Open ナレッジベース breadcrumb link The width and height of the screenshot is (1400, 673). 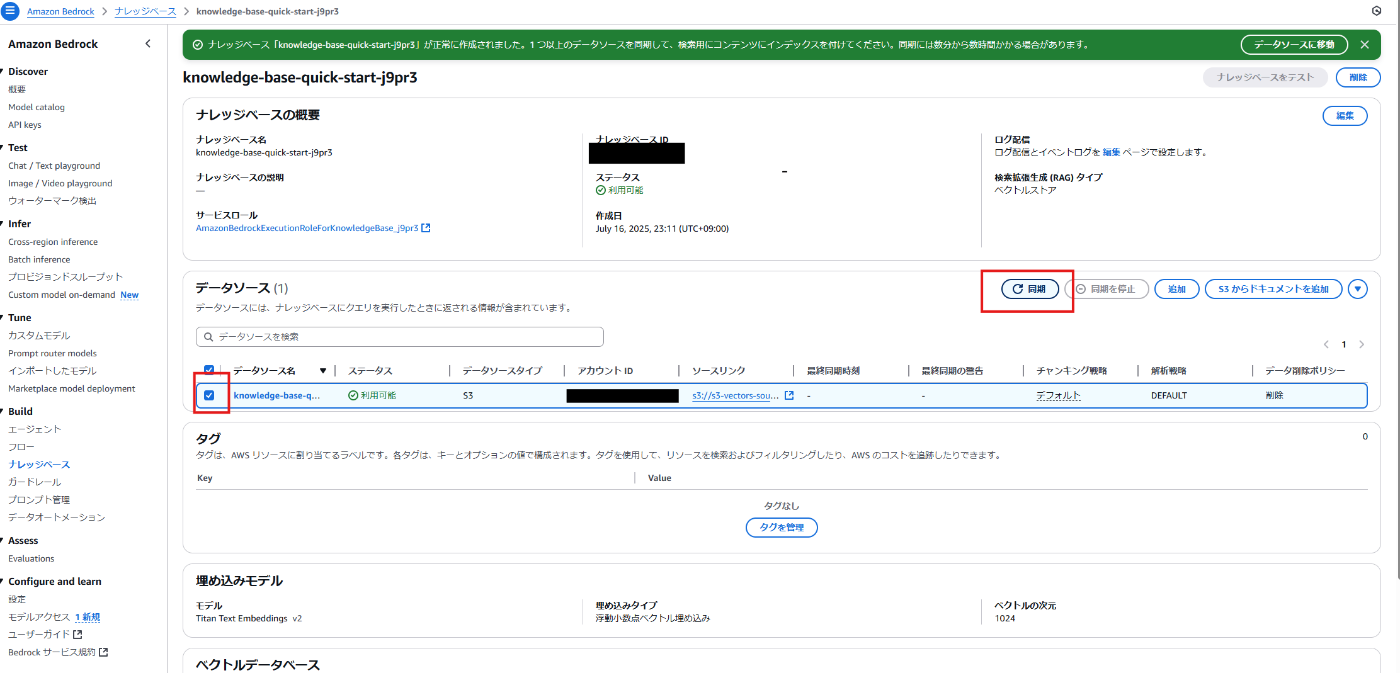click(x=145, y=11)
